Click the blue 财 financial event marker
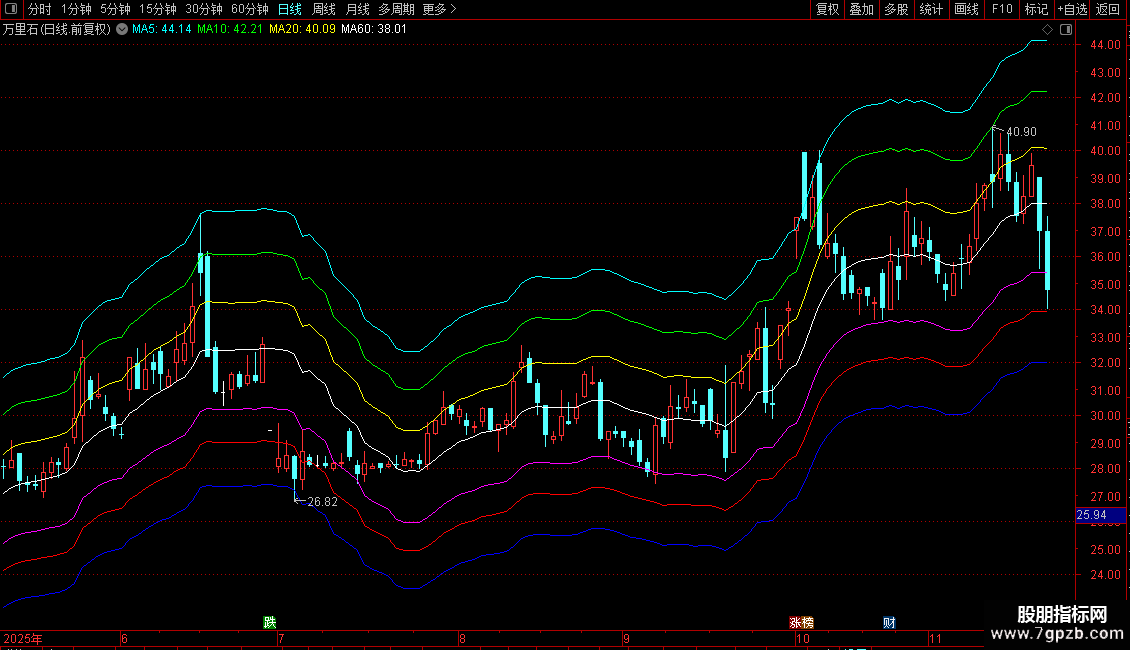The image size is (1130, 650). (x=889, y=622)
